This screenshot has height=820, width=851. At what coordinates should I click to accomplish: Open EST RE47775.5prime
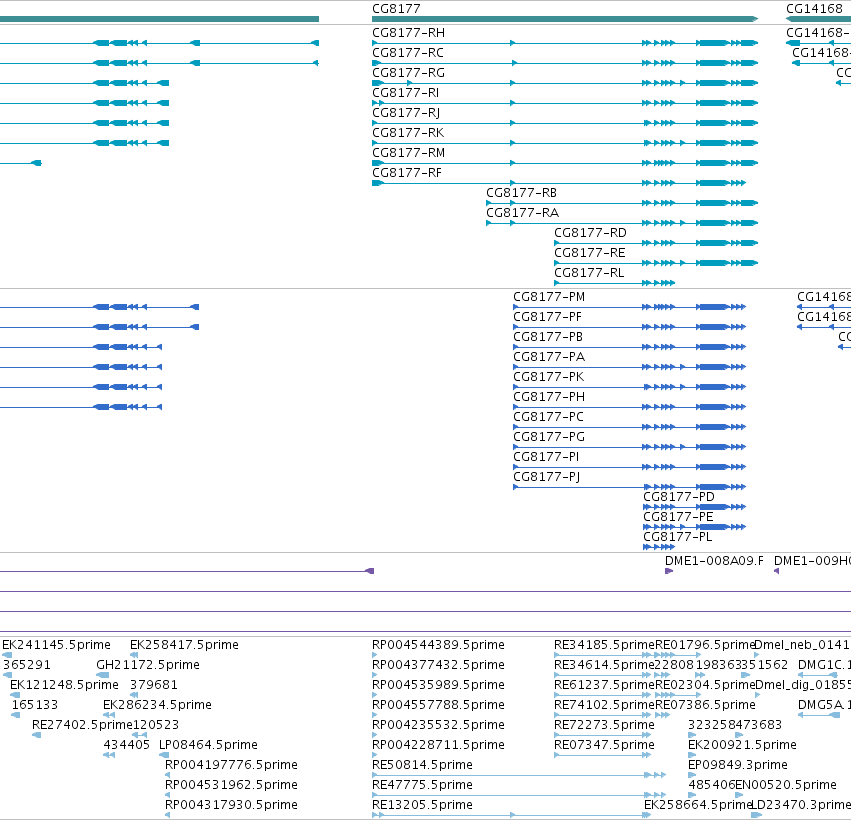(422, 785)
